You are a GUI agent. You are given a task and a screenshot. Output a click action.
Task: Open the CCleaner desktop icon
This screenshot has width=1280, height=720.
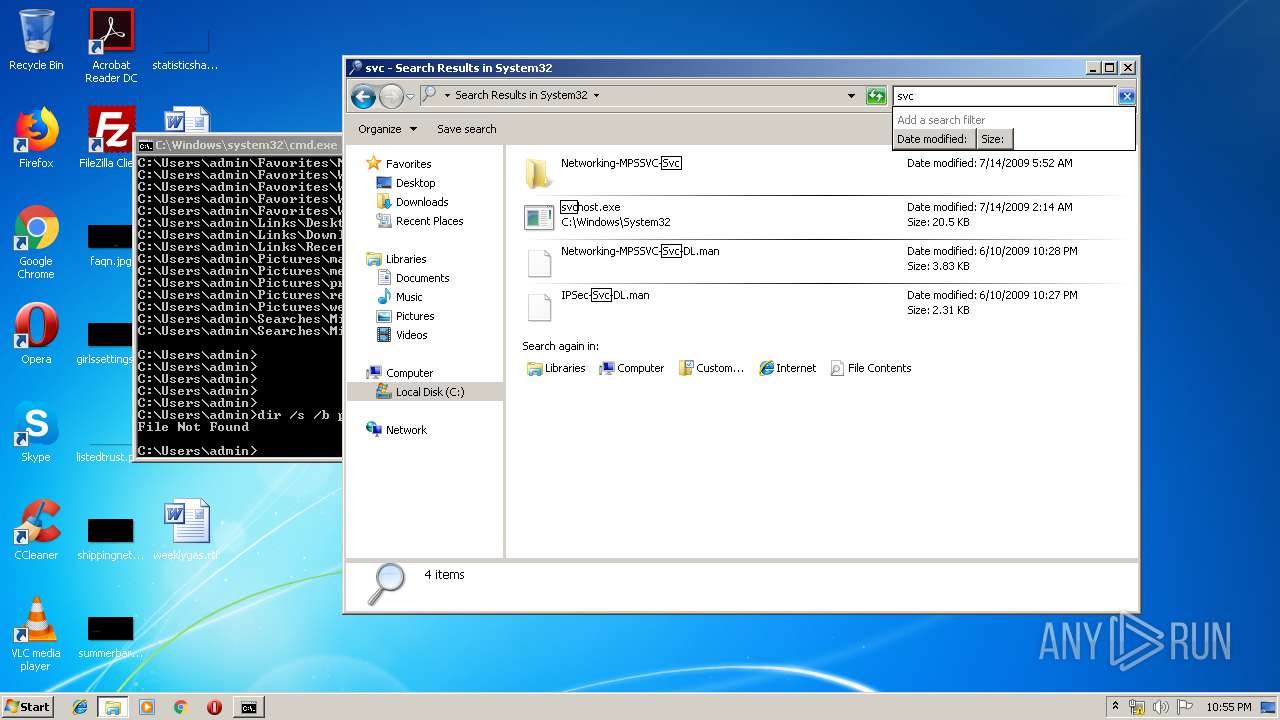tap(36, 530)
